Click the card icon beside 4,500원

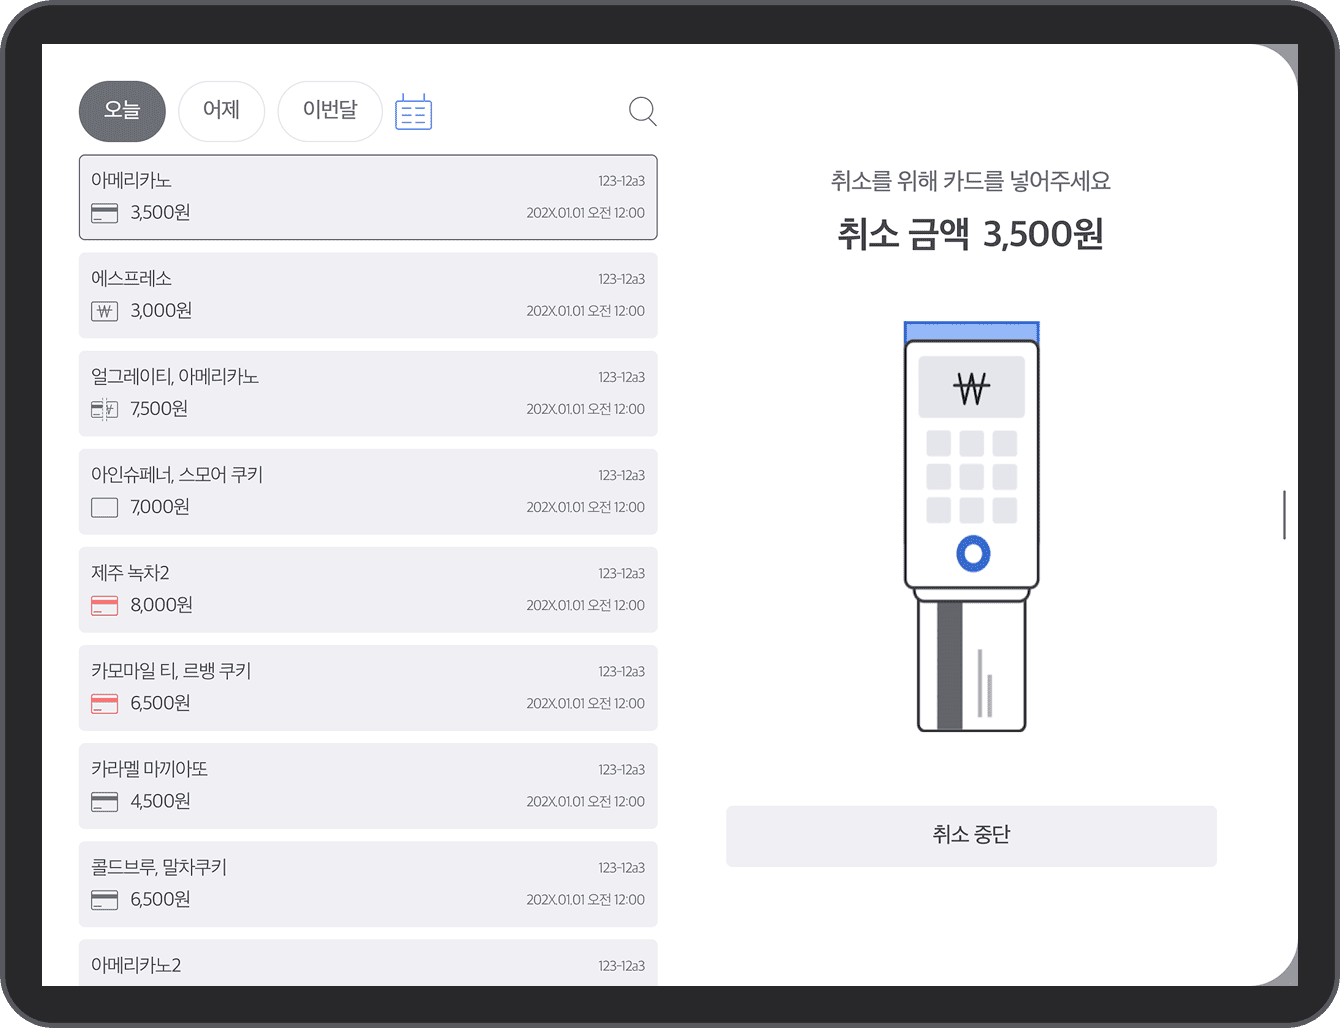[104, 801]
